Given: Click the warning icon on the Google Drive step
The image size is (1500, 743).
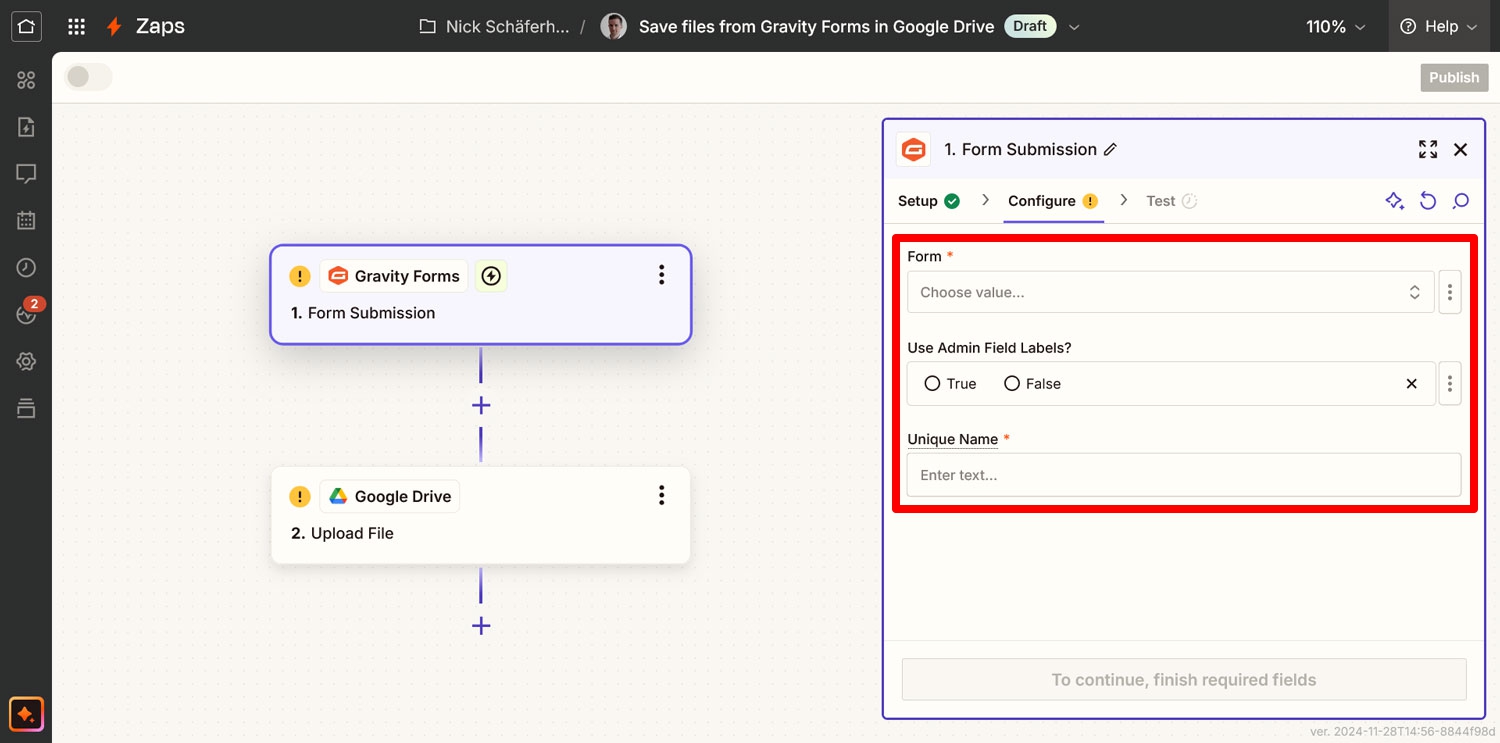Looking at the screenshot, I should 300,497.
